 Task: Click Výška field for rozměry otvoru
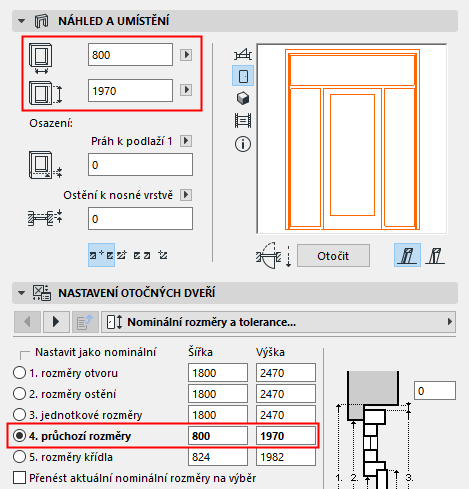coord(286,373)
